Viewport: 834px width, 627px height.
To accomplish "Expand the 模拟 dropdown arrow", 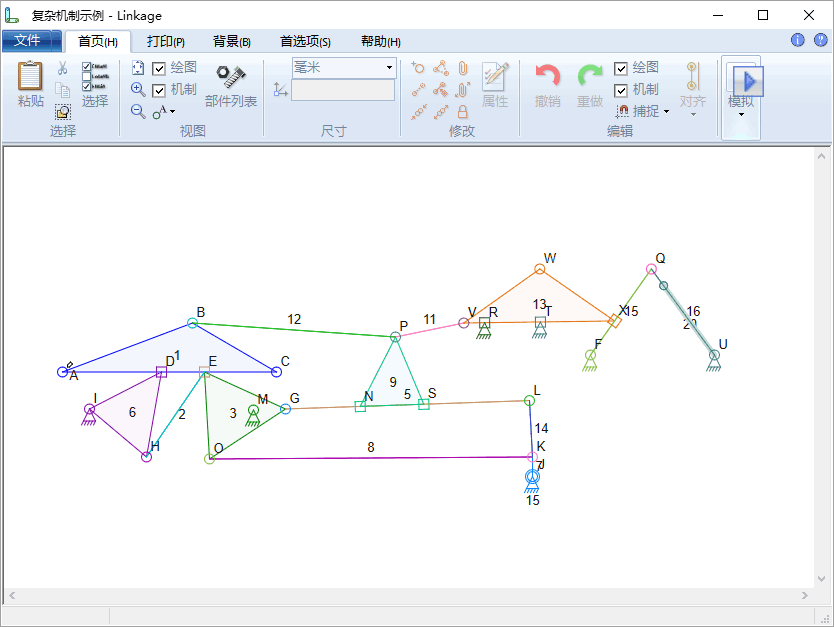I will click(741, 115).
